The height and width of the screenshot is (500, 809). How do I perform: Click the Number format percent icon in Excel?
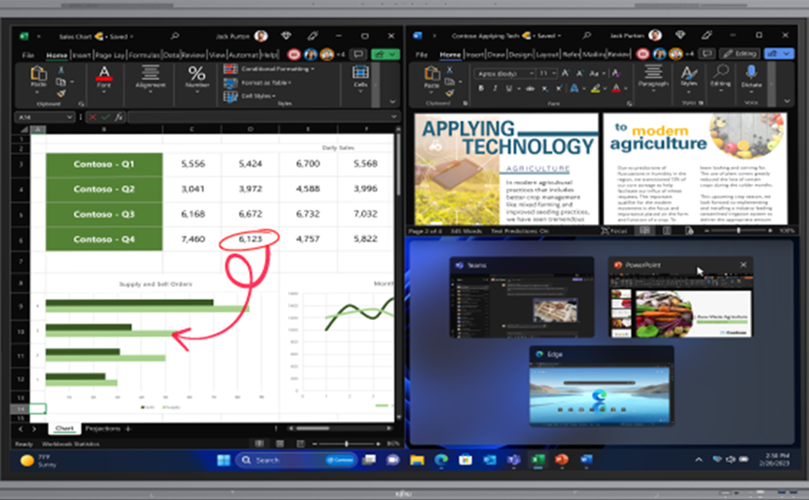coord(197,73)
